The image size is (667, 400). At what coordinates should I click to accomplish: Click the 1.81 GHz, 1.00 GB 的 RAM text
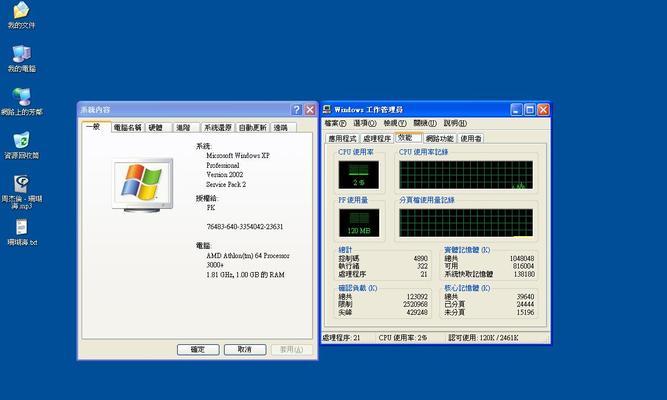pyautogui.click(x=245, y=275)
